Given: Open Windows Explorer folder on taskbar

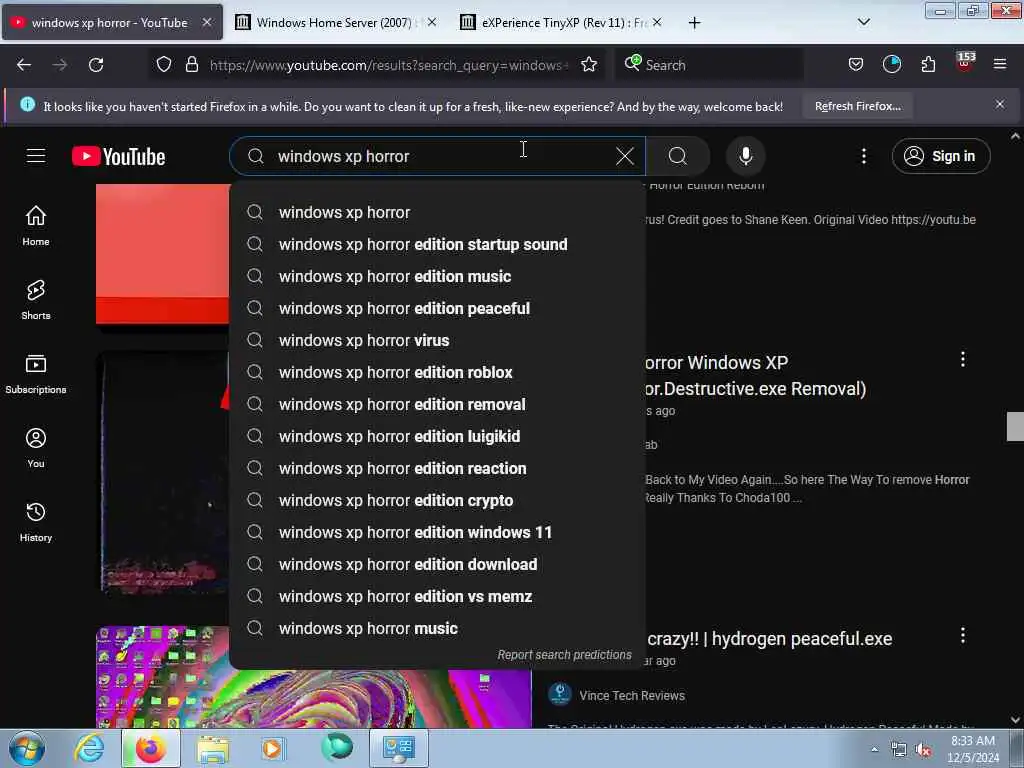Looking at the screenshot, I should (213, 748).
